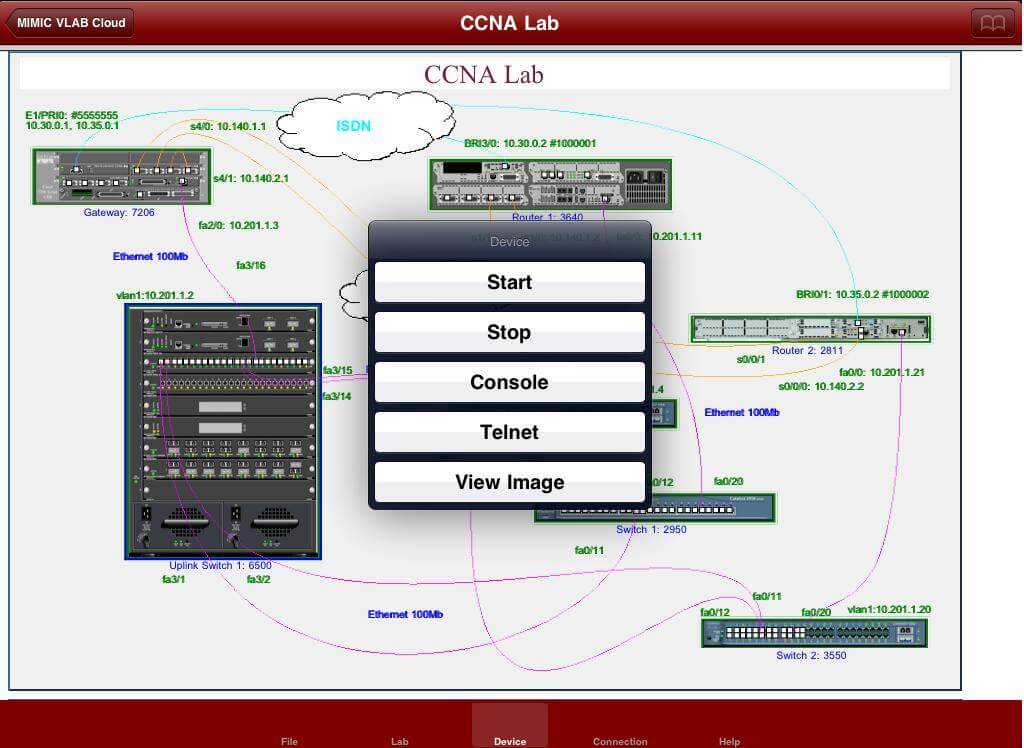Select the Router 1 3640 device image
Image resolution: width=1024 pixels, height=748 pixels.
click(551, 184)
